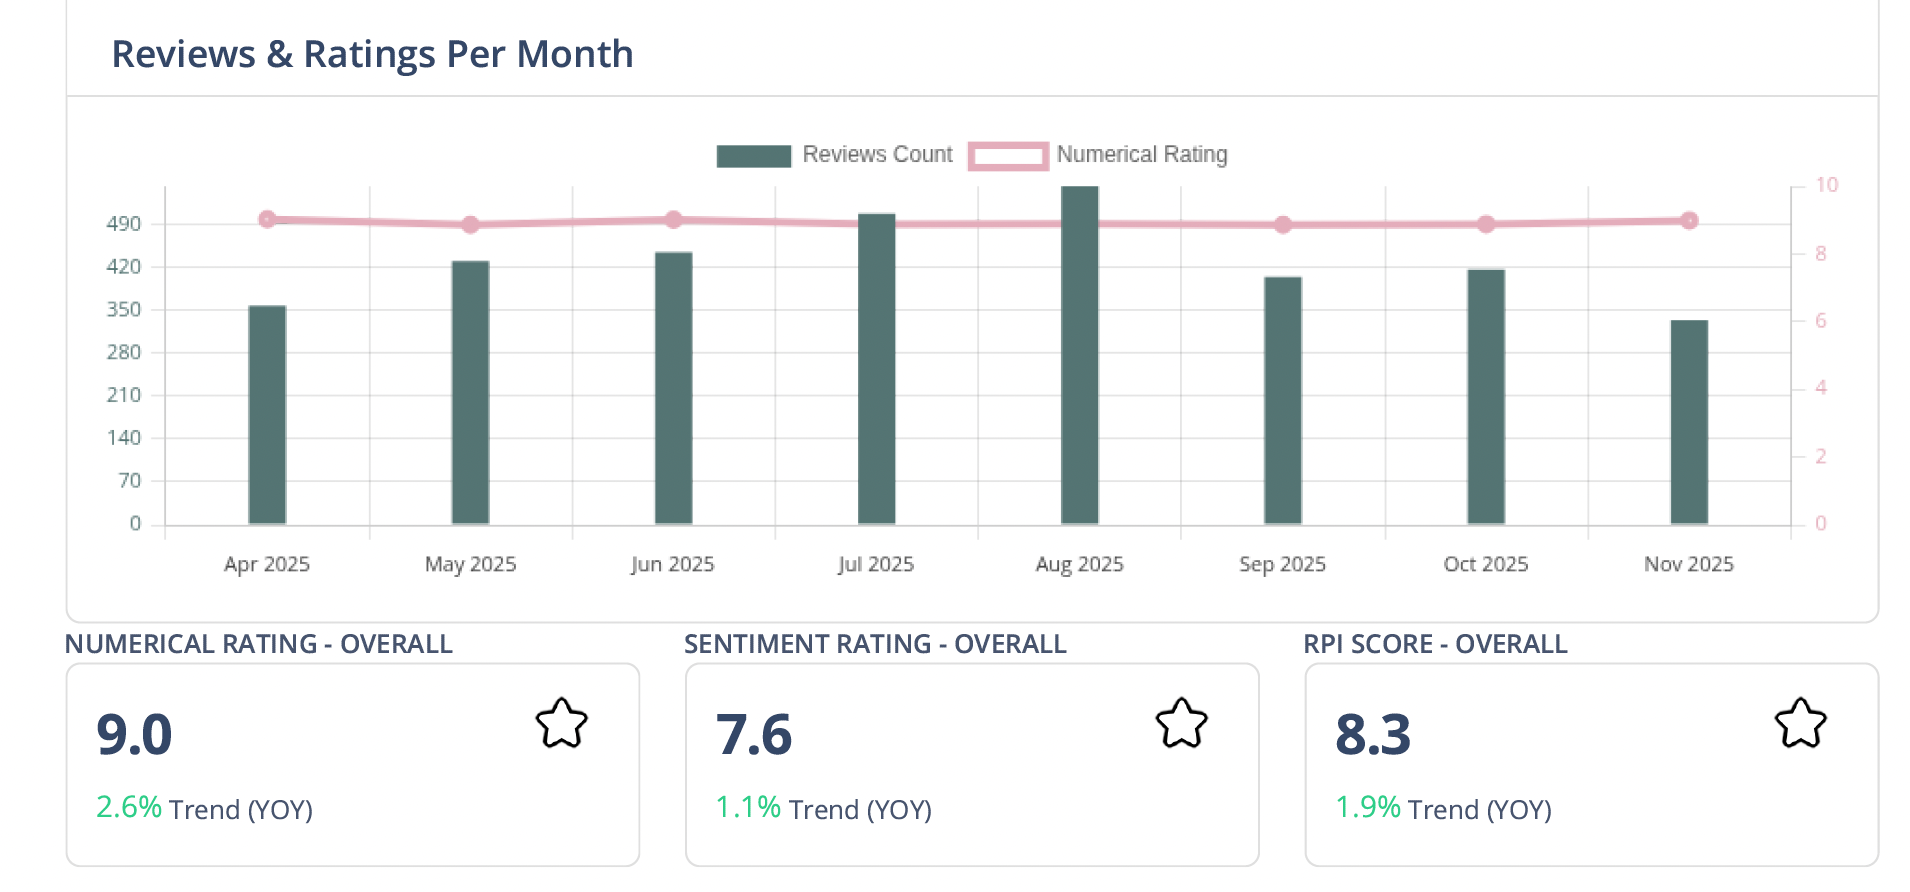The width and height of the screenshot is (1910, 892).
Task: Click the Sep 2025 reviews bar
Action: click(1282, 400)
